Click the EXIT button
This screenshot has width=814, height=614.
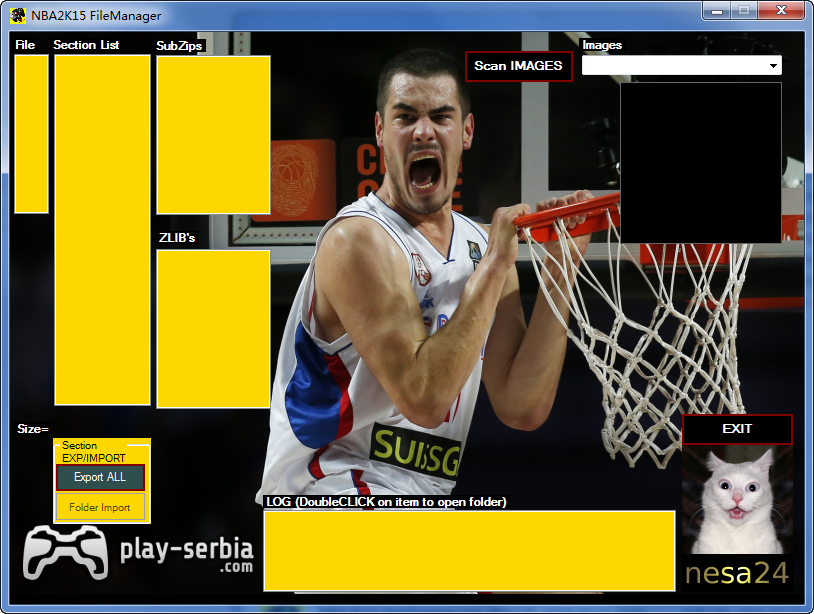[737, 429]
